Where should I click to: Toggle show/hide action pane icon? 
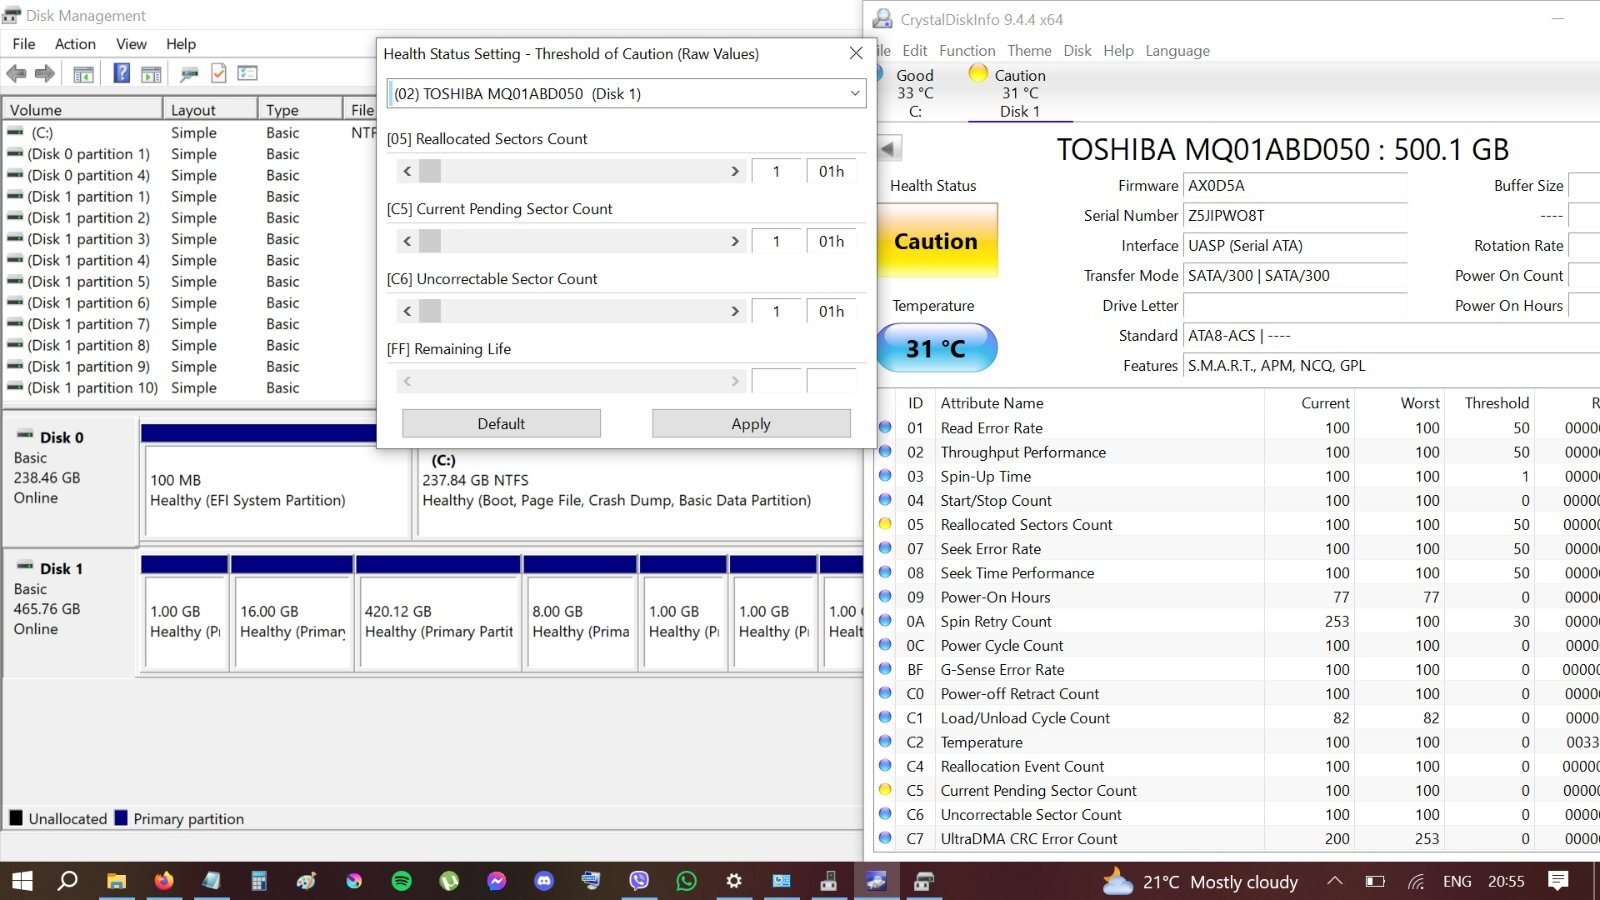(x=151, y=74)
